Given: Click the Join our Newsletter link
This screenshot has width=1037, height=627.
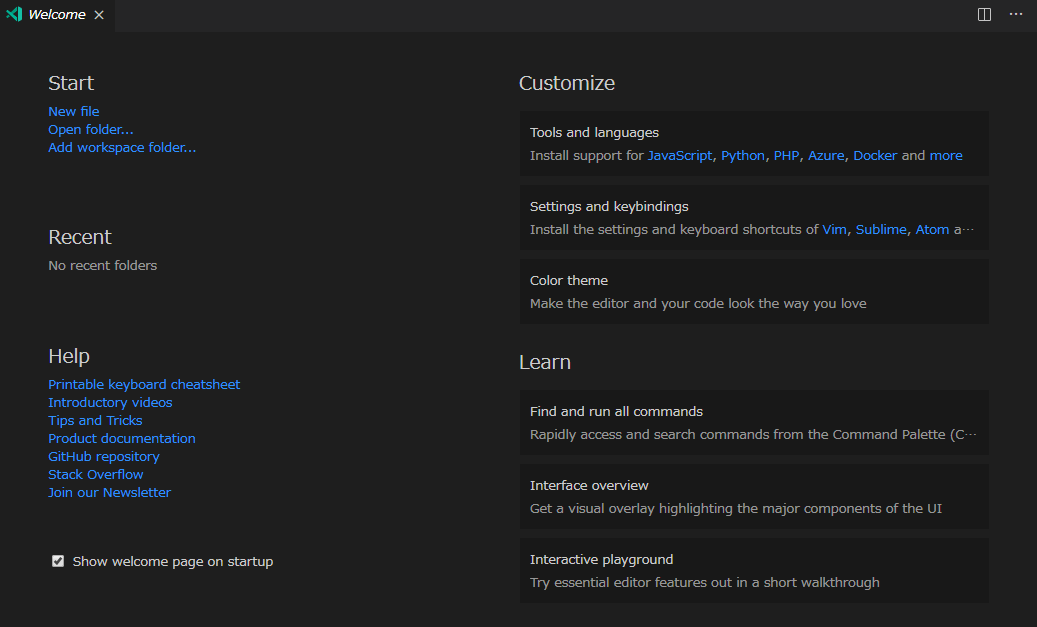Looking at the screenshot, I should pos(110,492).
